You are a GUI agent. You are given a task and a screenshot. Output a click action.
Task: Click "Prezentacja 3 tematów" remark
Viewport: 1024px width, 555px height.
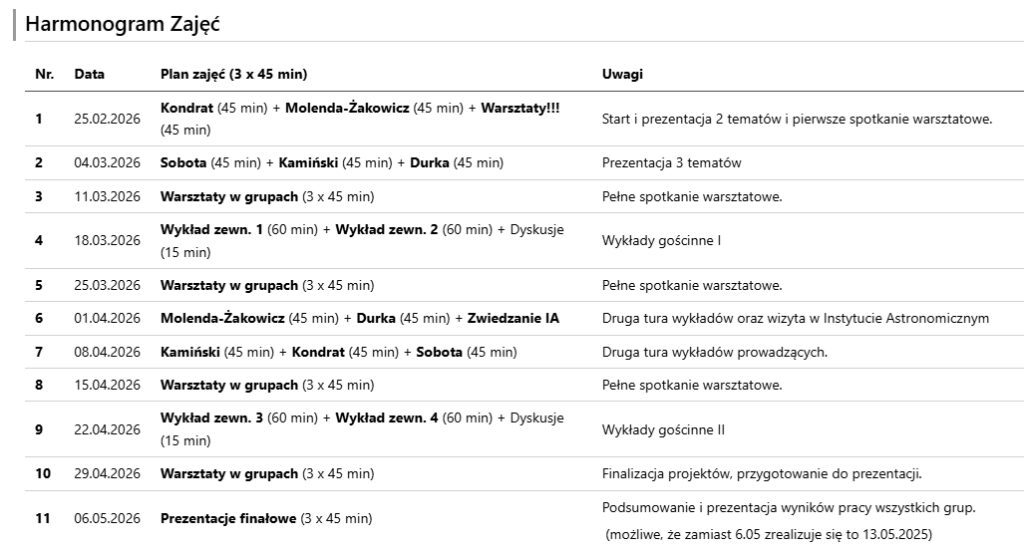pyautogui.click(x=671, y=163)
